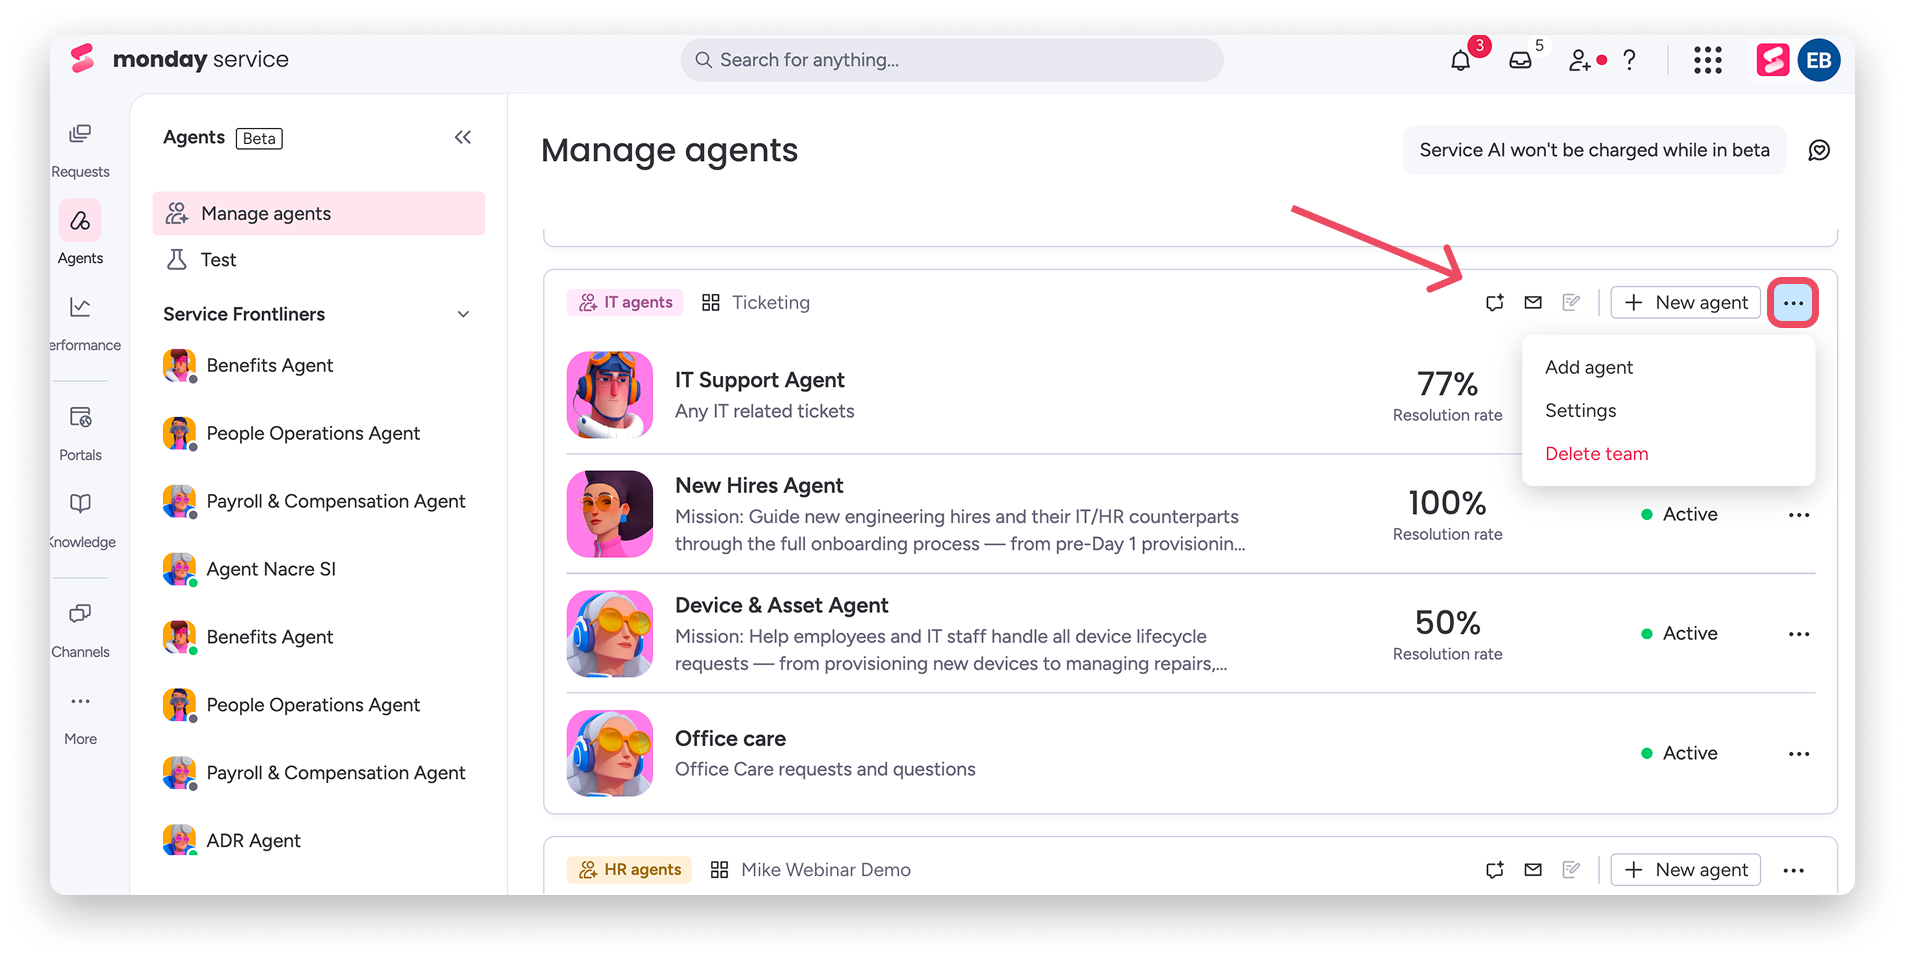Open the EB profile avatar
The width and height of the screenshot is (1905, 960).
(1819, 60)
